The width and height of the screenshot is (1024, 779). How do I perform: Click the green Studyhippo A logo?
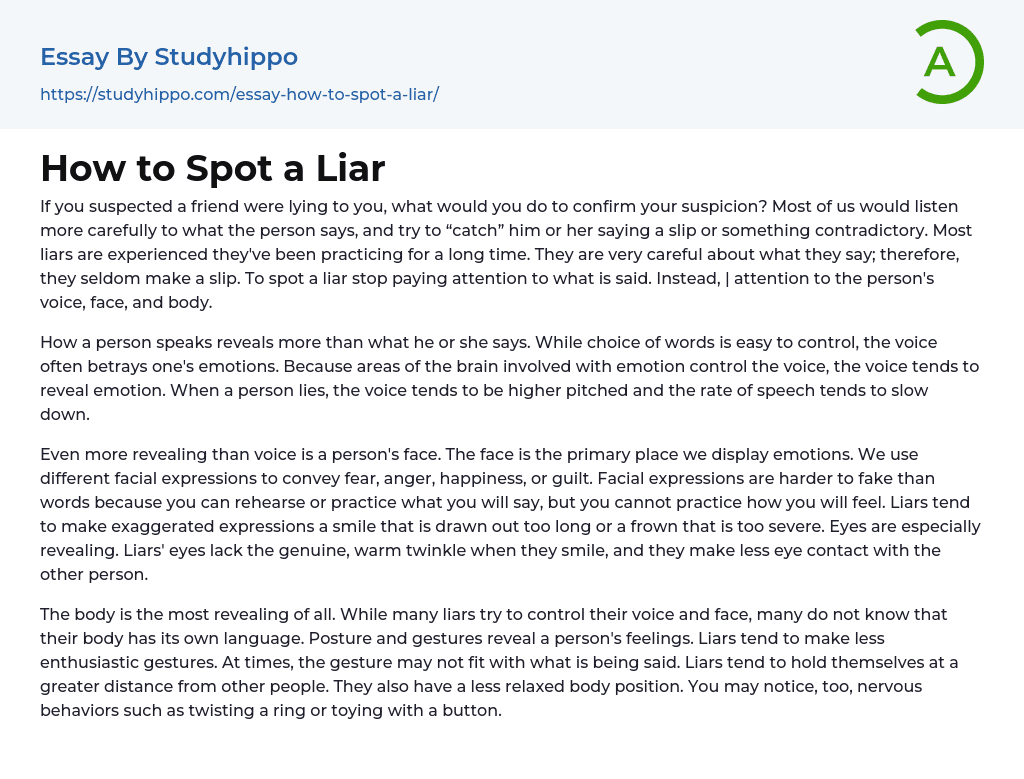pos(948,62)
